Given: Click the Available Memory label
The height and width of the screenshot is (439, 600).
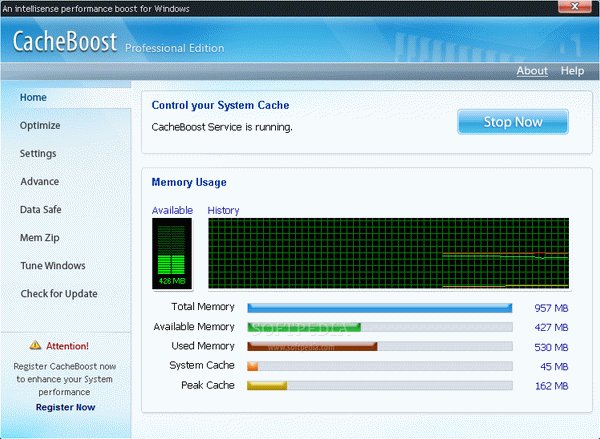Looking at the screenshot, I should click(194, 327).
